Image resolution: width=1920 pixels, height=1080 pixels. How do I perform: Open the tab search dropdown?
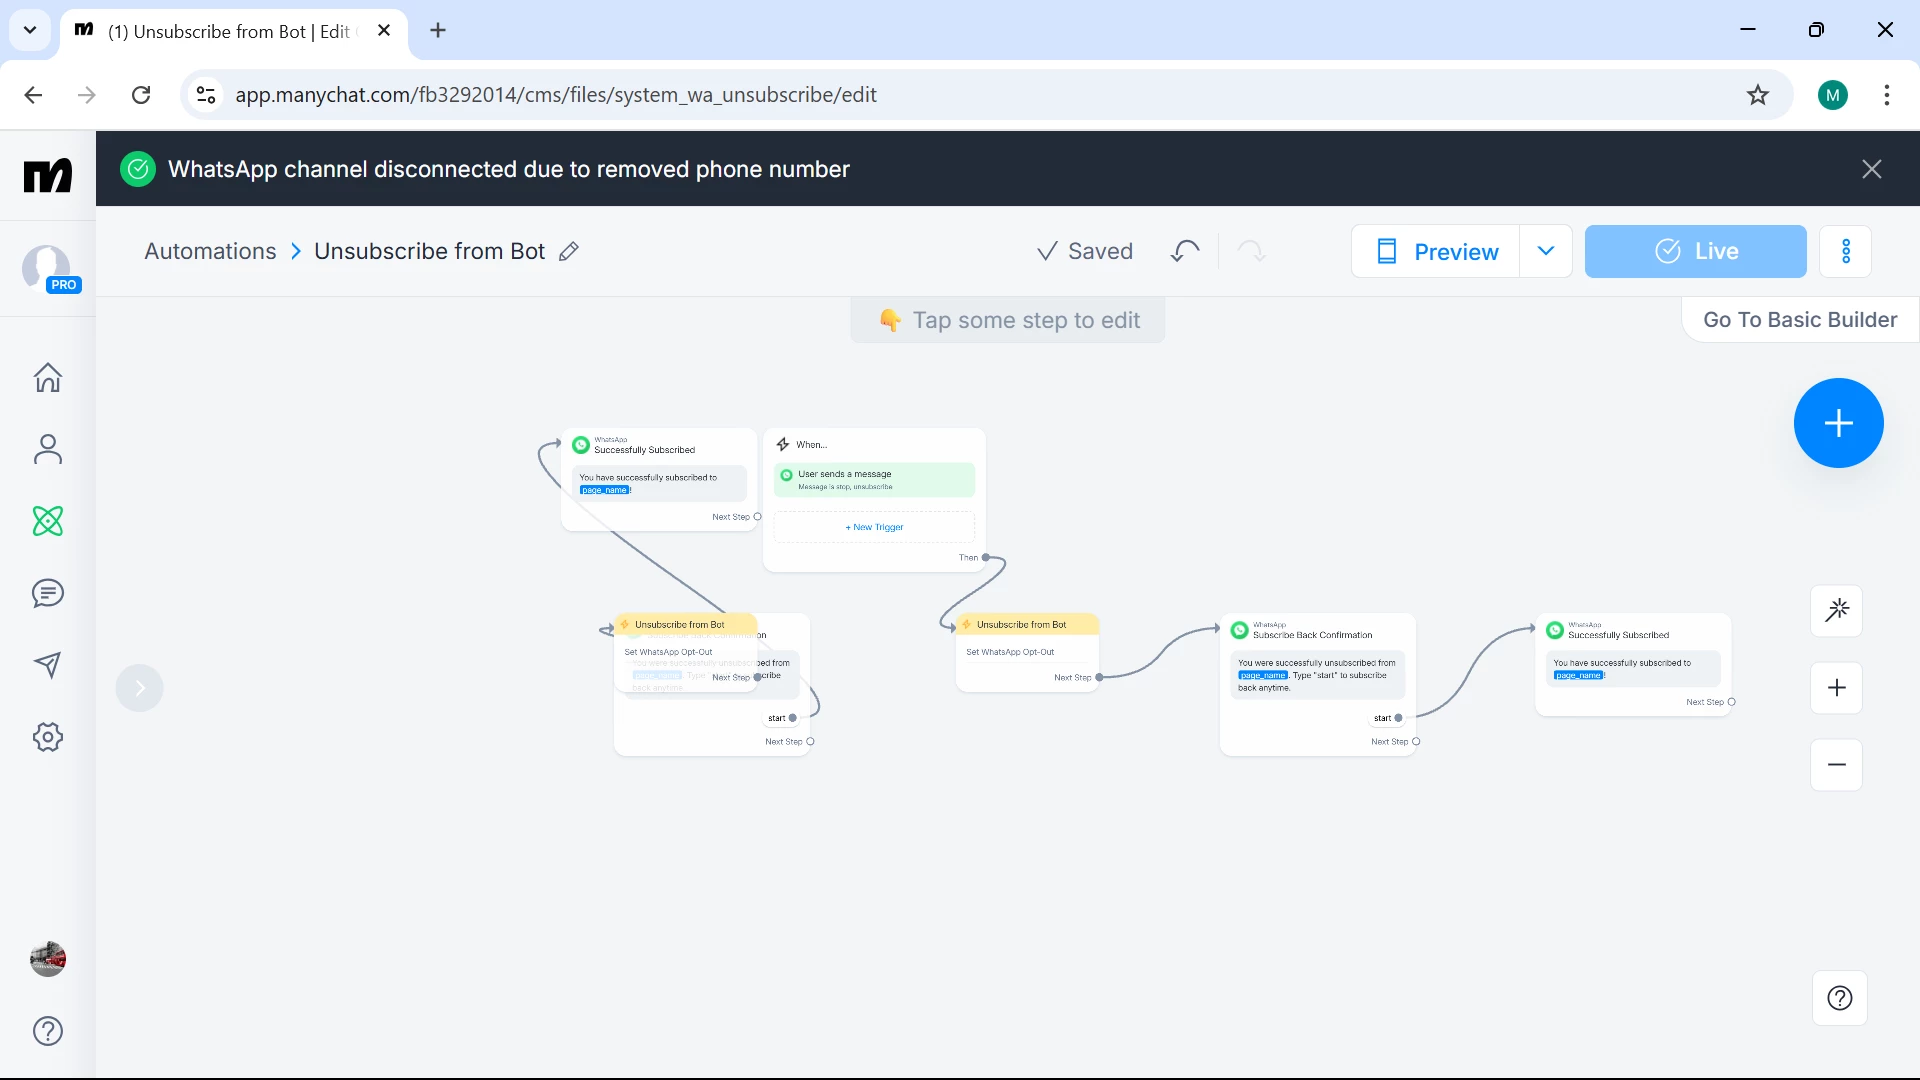point(30,30)
